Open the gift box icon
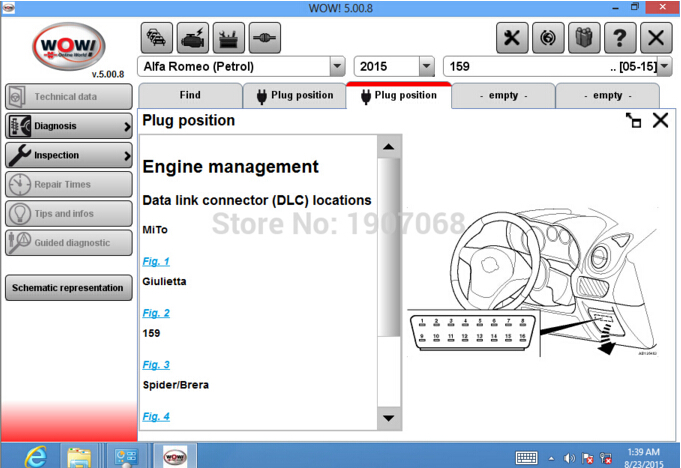The height and width of the screenshot is (468, 681). pyautogui.click(x=584, y=38)
